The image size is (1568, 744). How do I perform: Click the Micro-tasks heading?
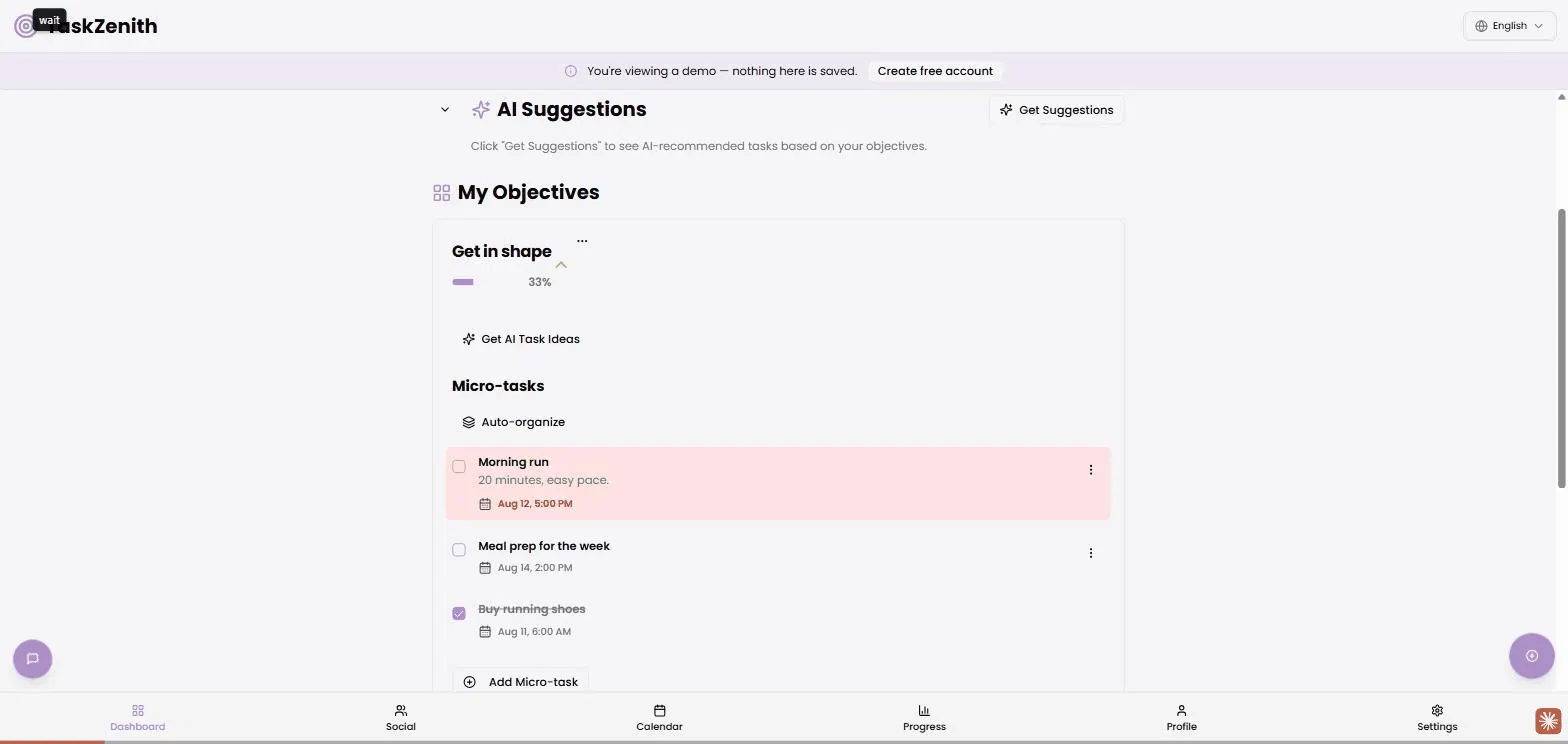click(498, 386)
